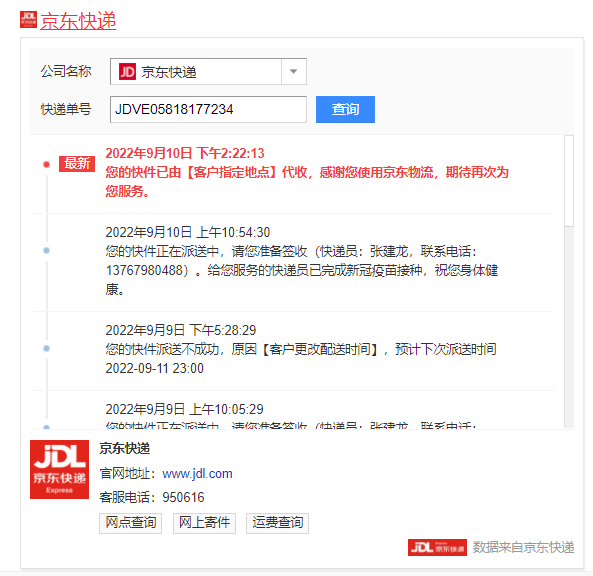Click the 网上寄件 button
This screenshot has height=576, width=593.
204,523
